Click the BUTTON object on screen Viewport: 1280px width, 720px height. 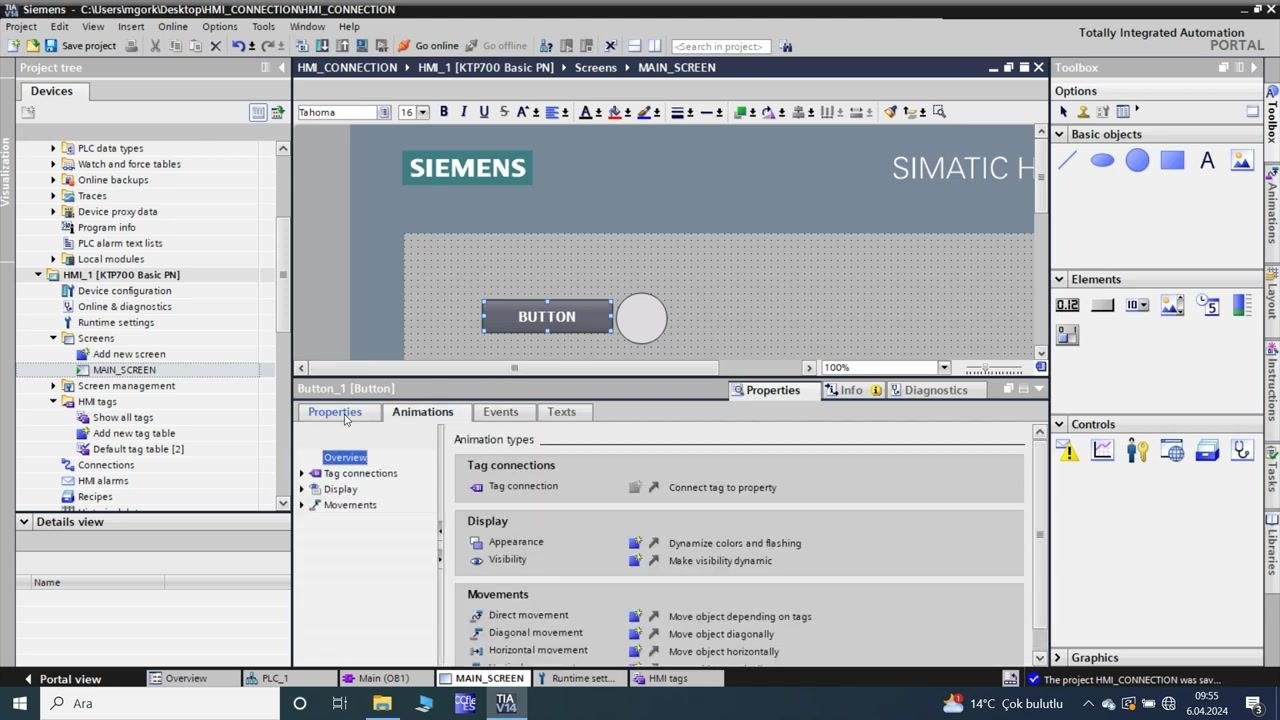tap(547, 317)
